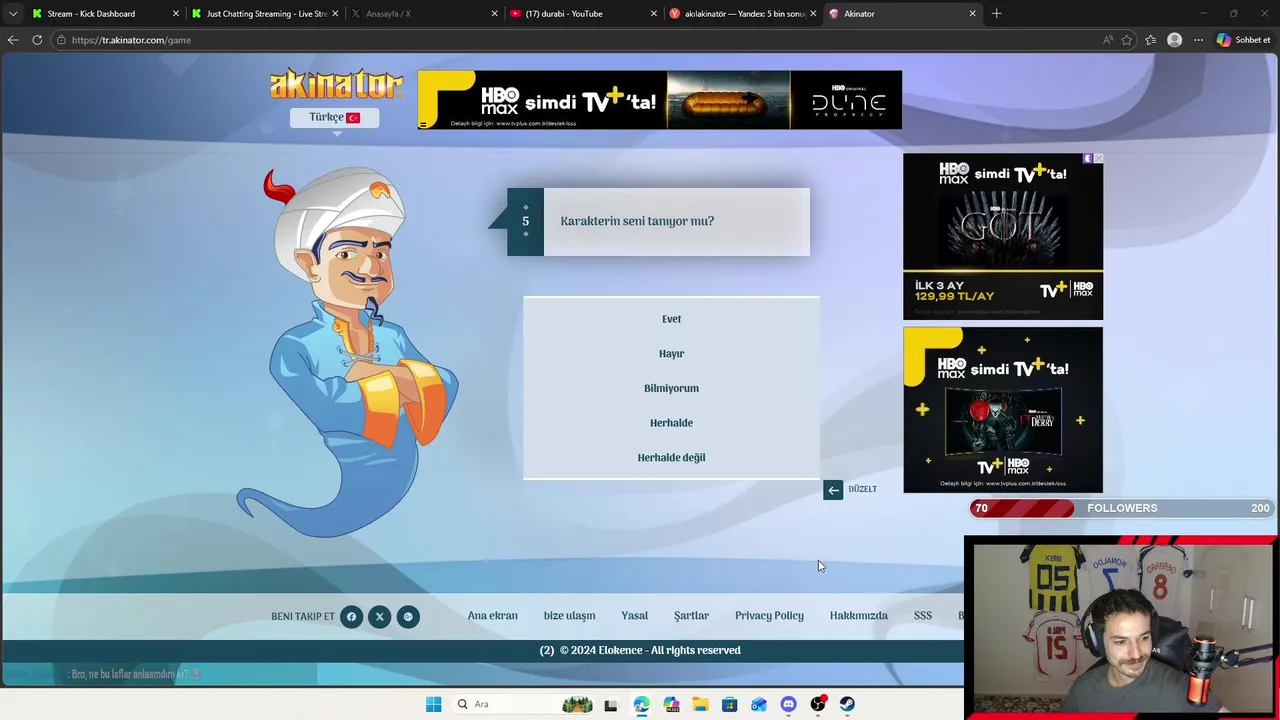Choose the Bilmiyorum answer
1280x720 pixels.
click(671, 388)
